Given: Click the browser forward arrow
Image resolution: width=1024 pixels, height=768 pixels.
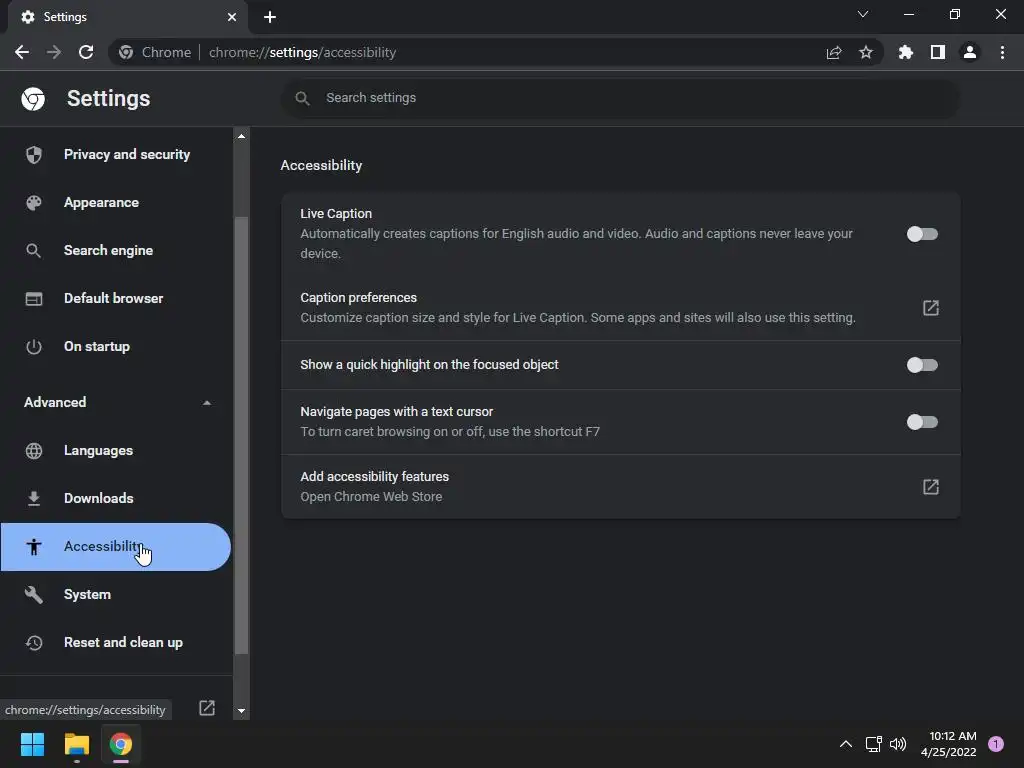Looking at the screenshot, I should (x=54, y=52).
